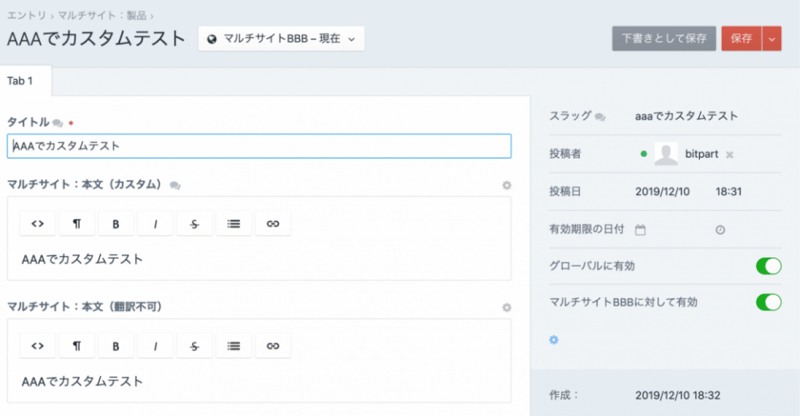Expand the save options arrow beside 保存
800x416 pixels.
click(x=771, y=38)
